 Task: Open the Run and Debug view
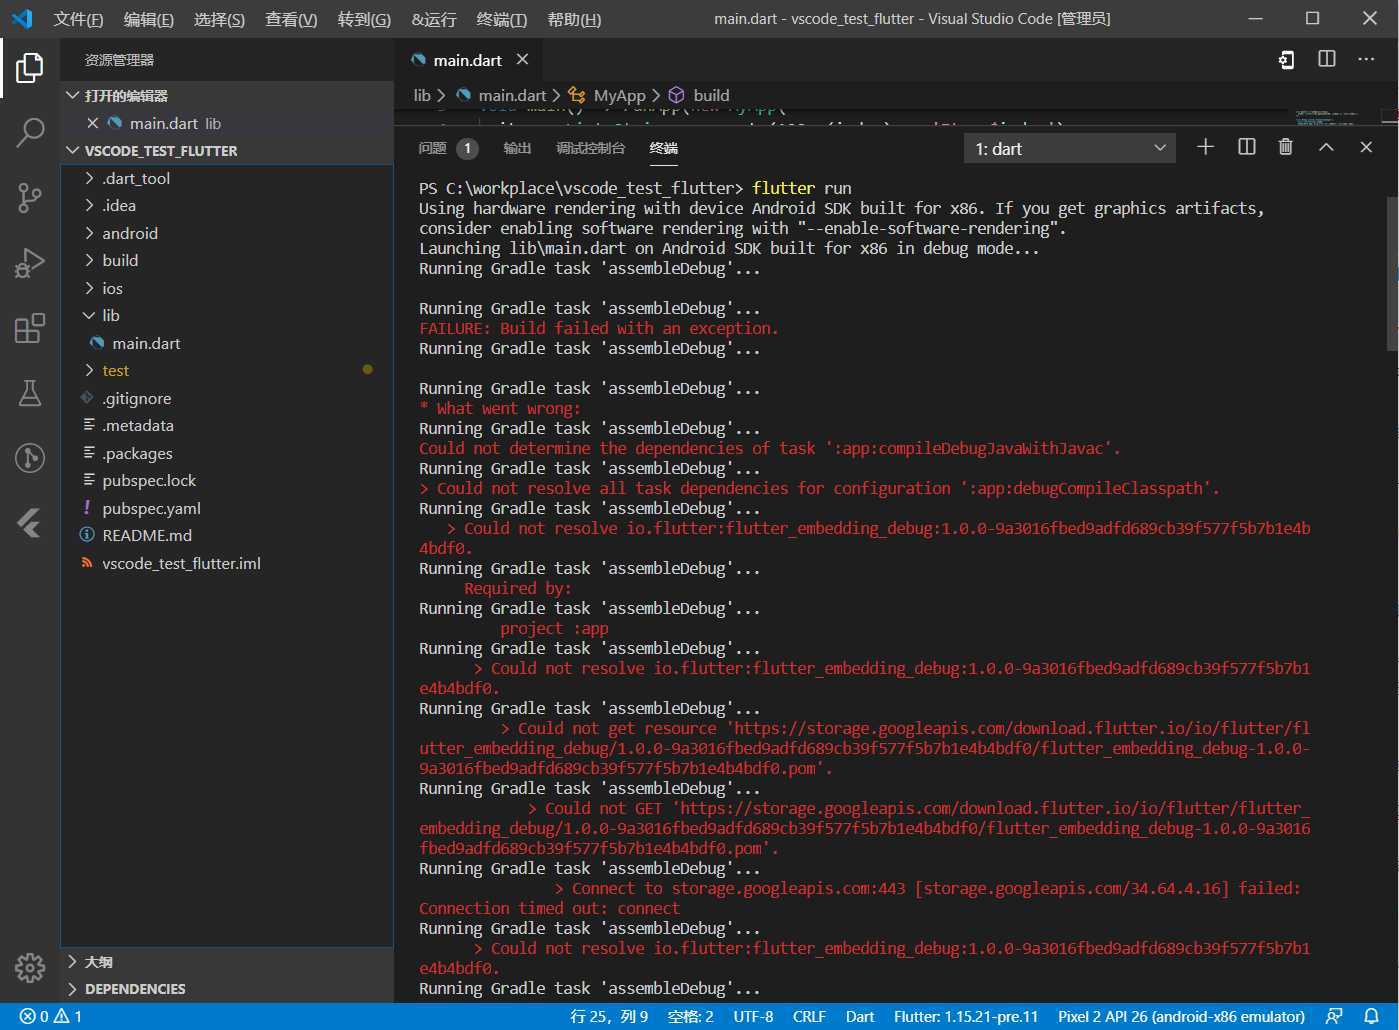click(30, 263)
